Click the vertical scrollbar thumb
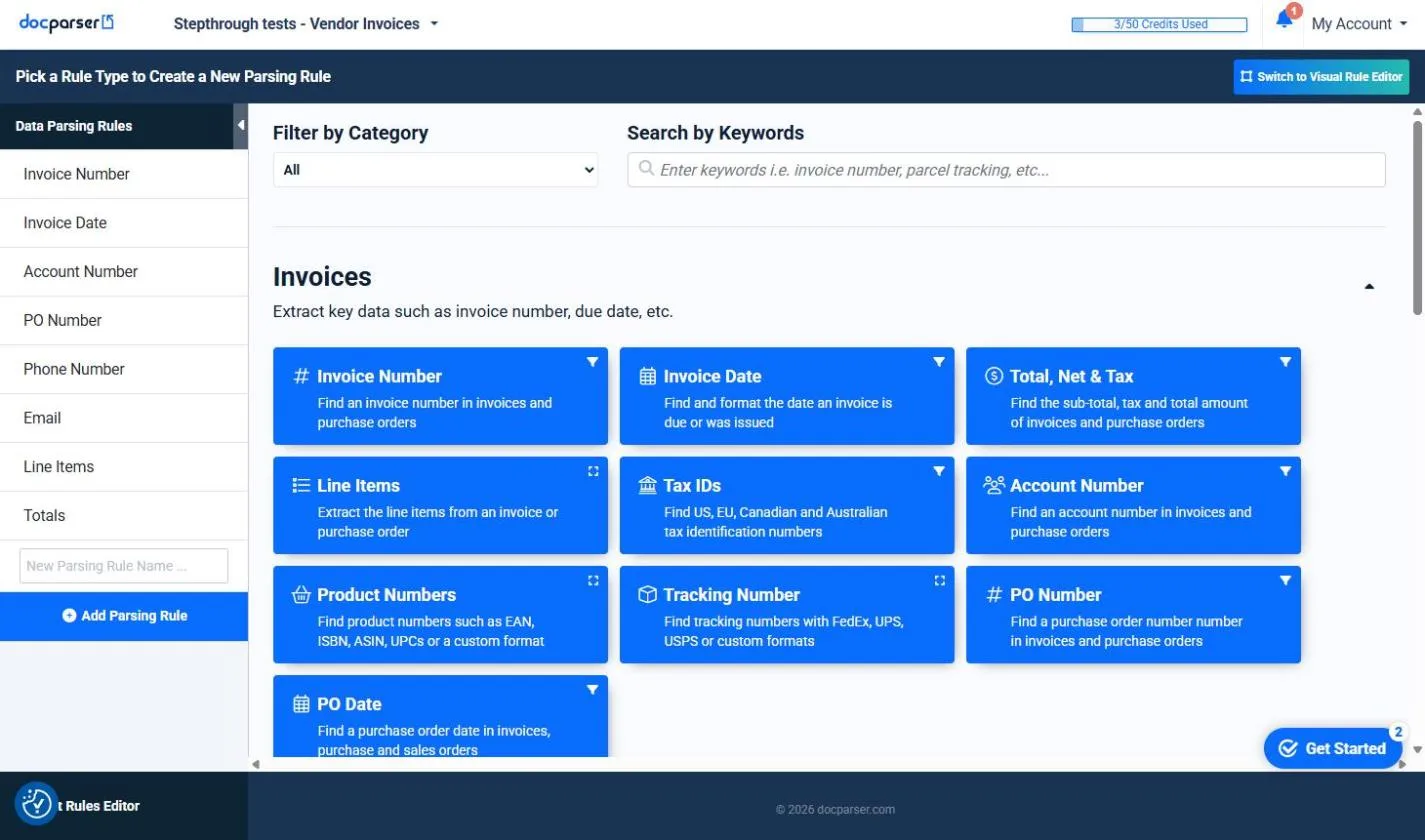Screen dimensions: 1425x840 (x=1417, y=218)
